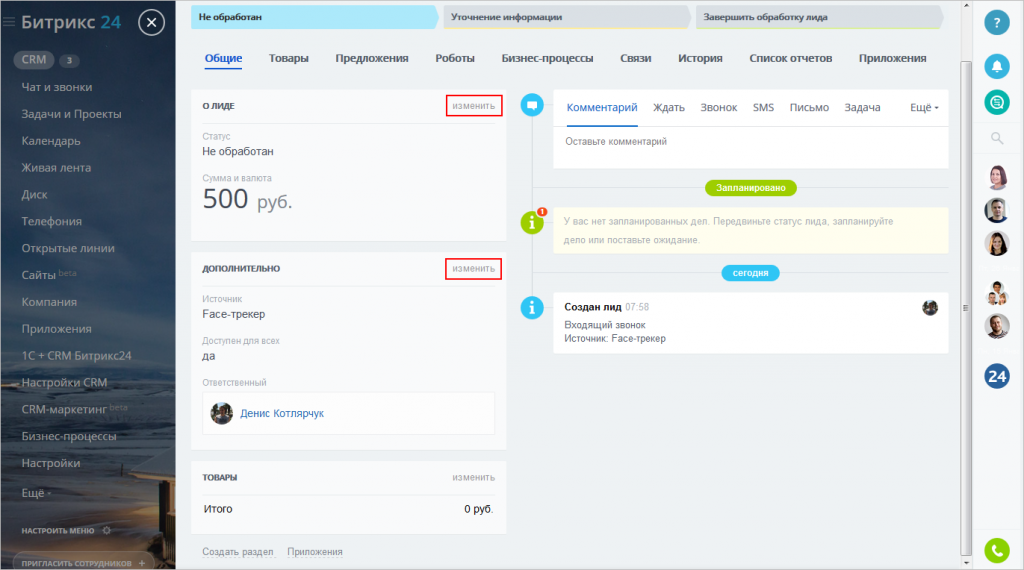Image resolution: width=1024 pixels, height=570 pixels.
Task: Open notifications bell icon
Action: pos(997,66)
